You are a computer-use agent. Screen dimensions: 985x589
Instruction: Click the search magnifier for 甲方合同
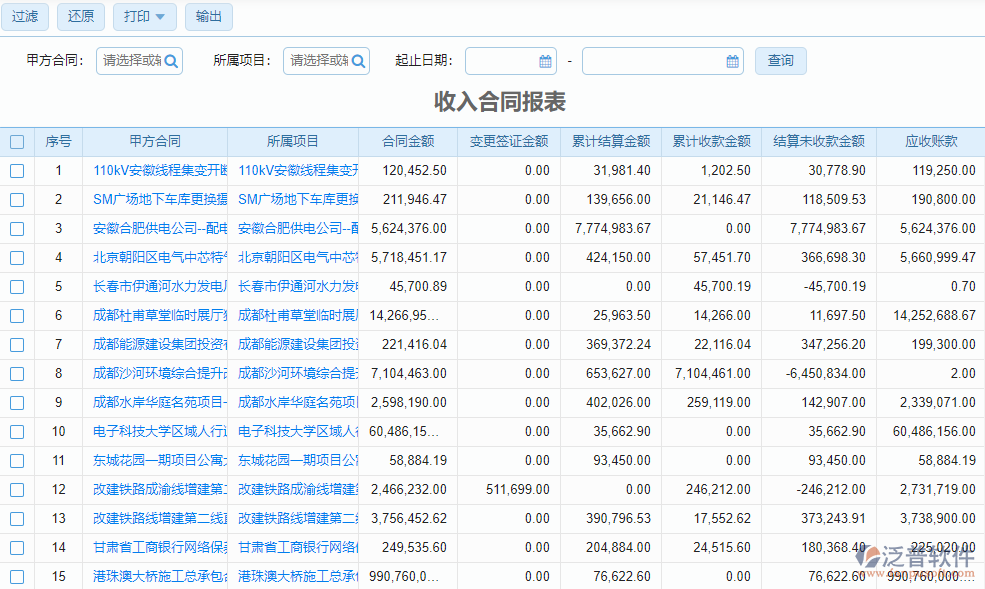click(171, 60)
